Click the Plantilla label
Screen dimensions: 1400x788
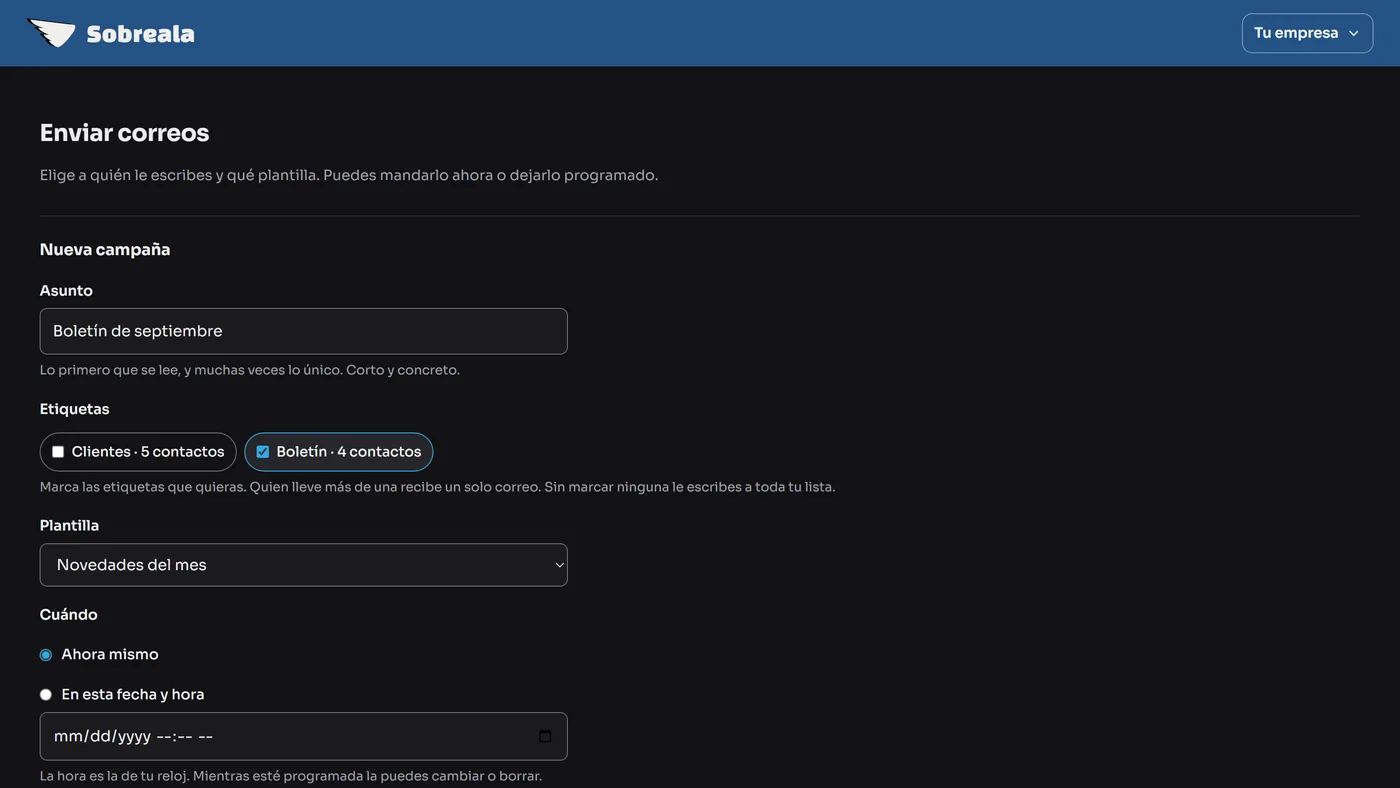pos(70,525)
